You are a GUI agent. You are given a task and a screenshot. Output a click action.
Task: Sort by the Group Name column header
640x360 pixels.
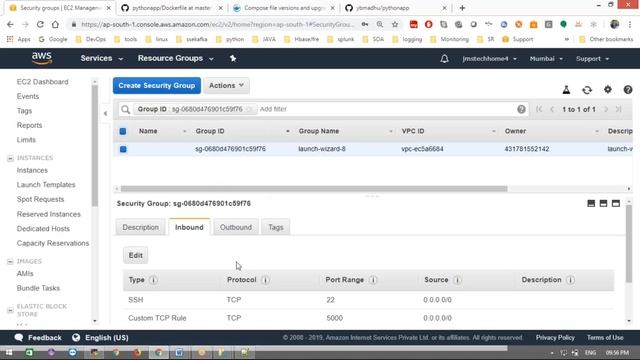pyautogui.click(x=319, y=131)
